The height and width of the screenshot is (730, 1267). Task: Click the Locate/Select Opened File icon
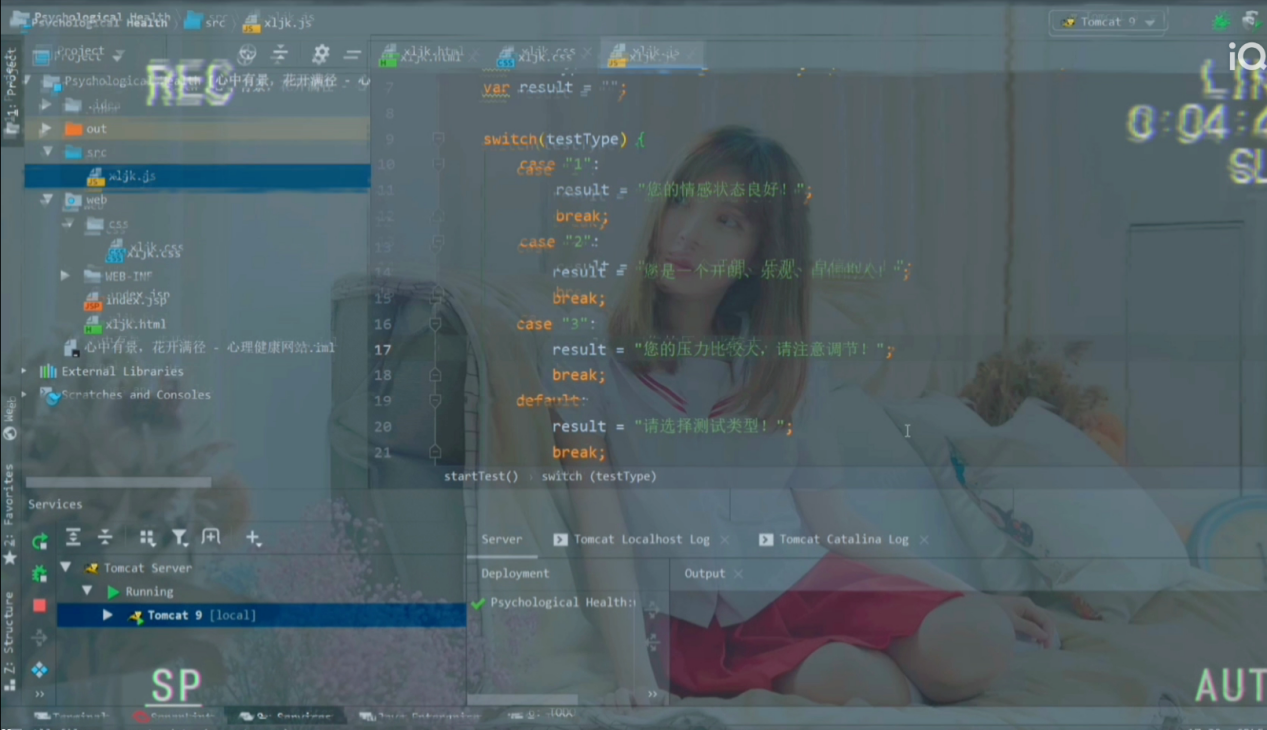pyautogui.click(x=247, y=54)
